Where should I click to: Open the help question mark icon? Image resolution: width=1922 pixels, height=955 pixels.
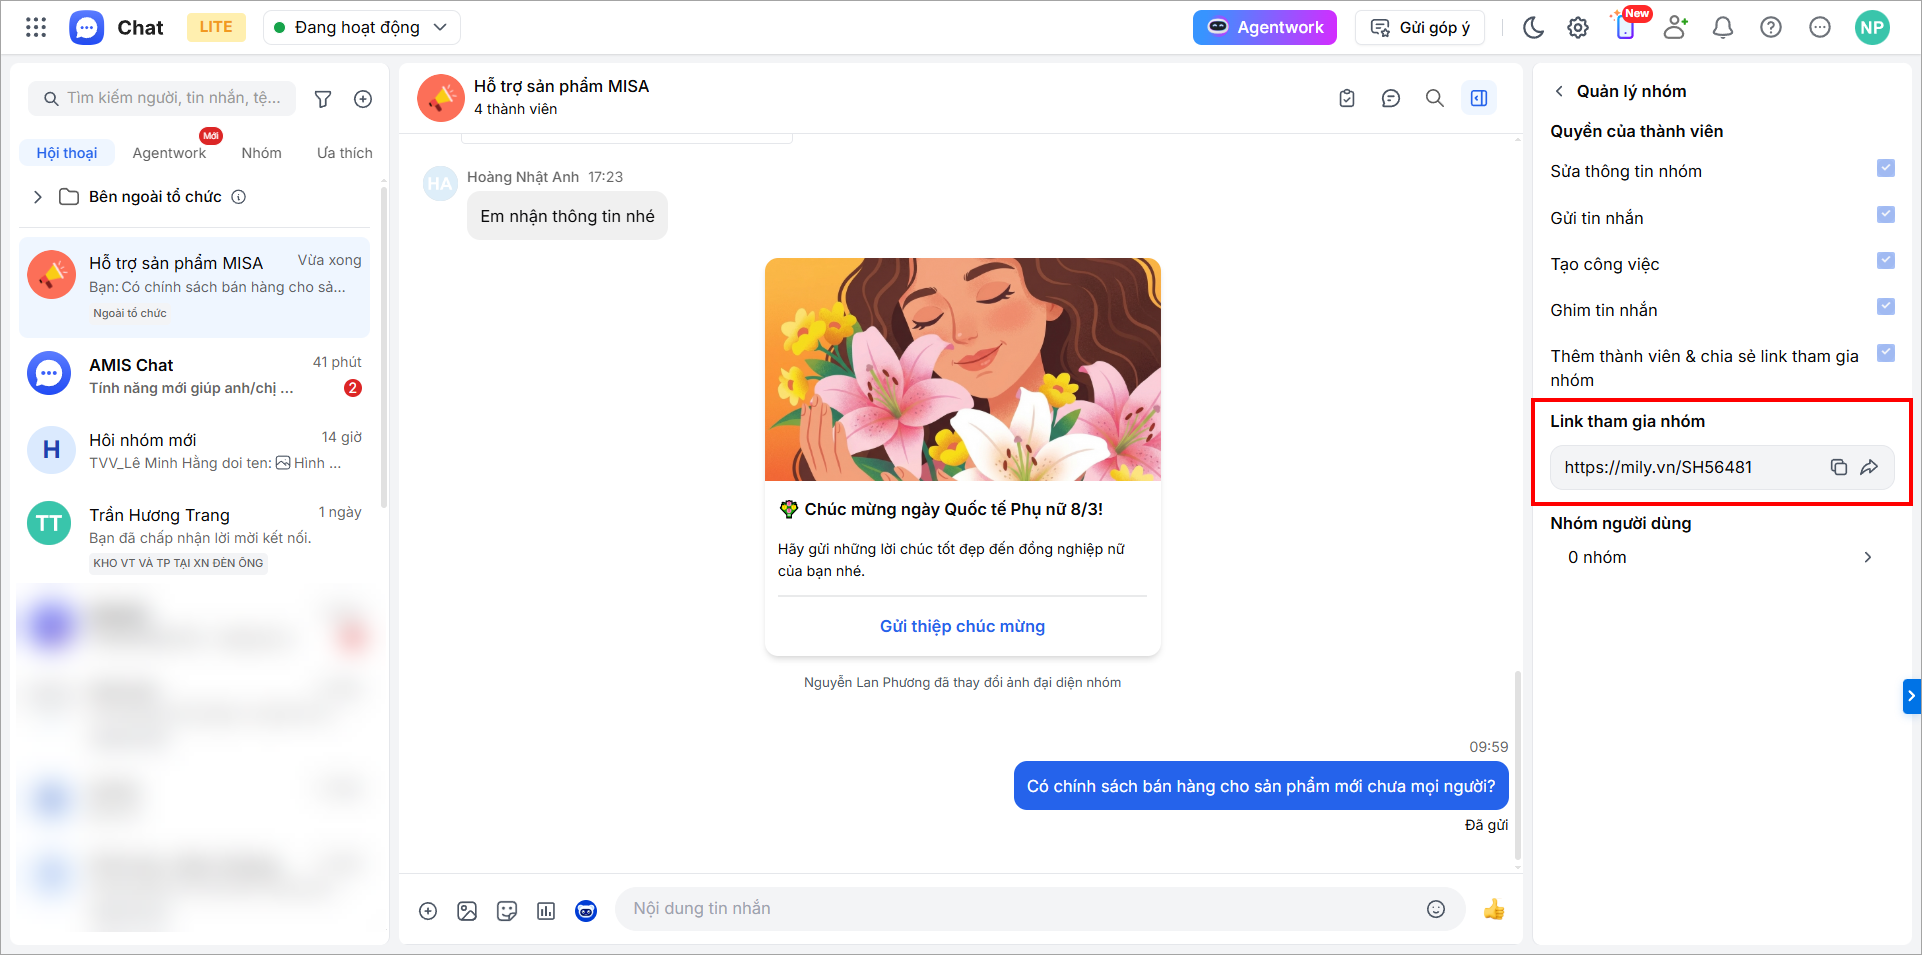[1771, 28]
